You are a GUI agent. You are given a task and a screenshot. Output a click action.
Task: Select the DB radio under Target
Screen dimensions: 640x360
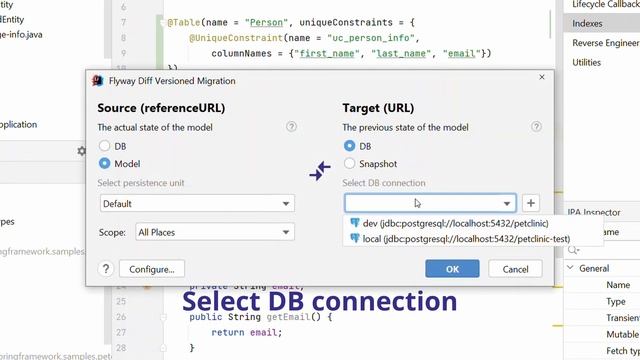click(349, 146)
